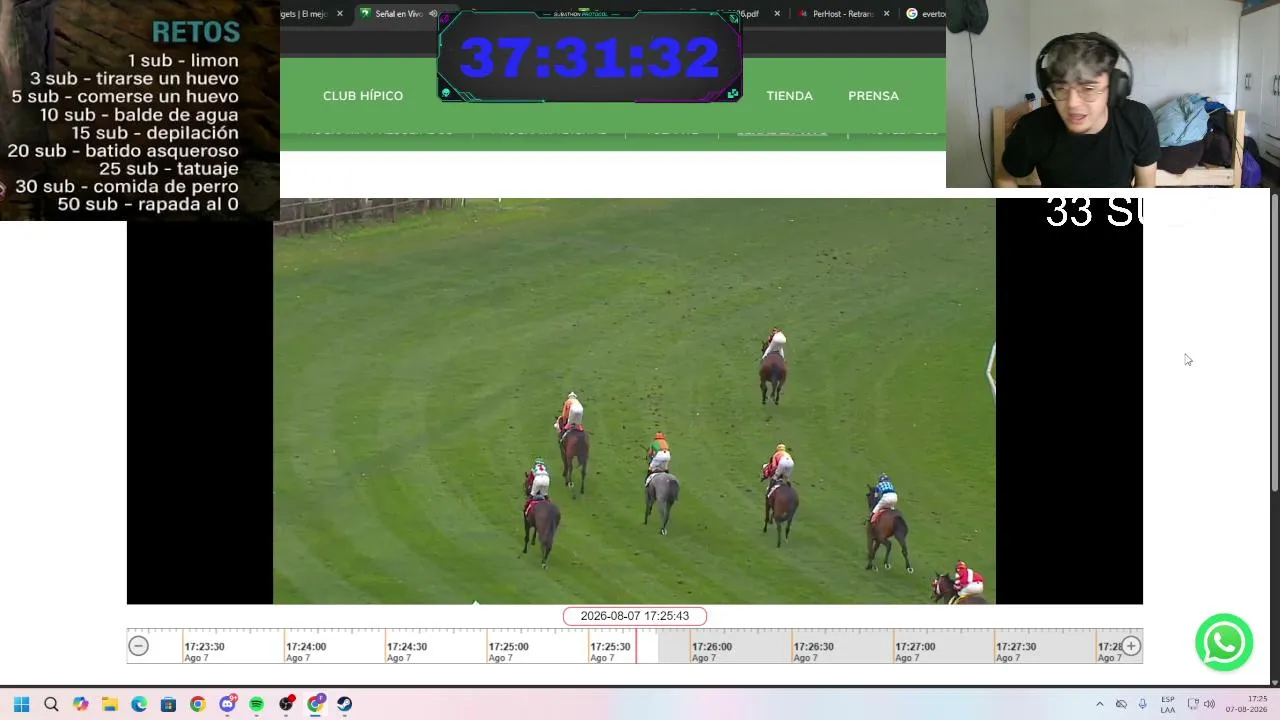Open the CLUB HÍPICO menu
Screen dimensions: 1280x720
pos(363,96)
